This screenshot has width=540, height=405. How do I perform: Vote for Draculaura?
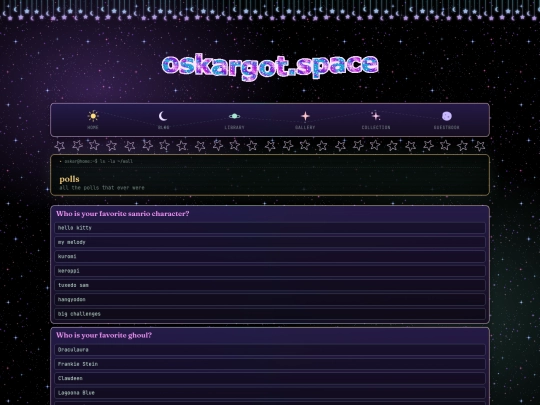tap(270, 350)
